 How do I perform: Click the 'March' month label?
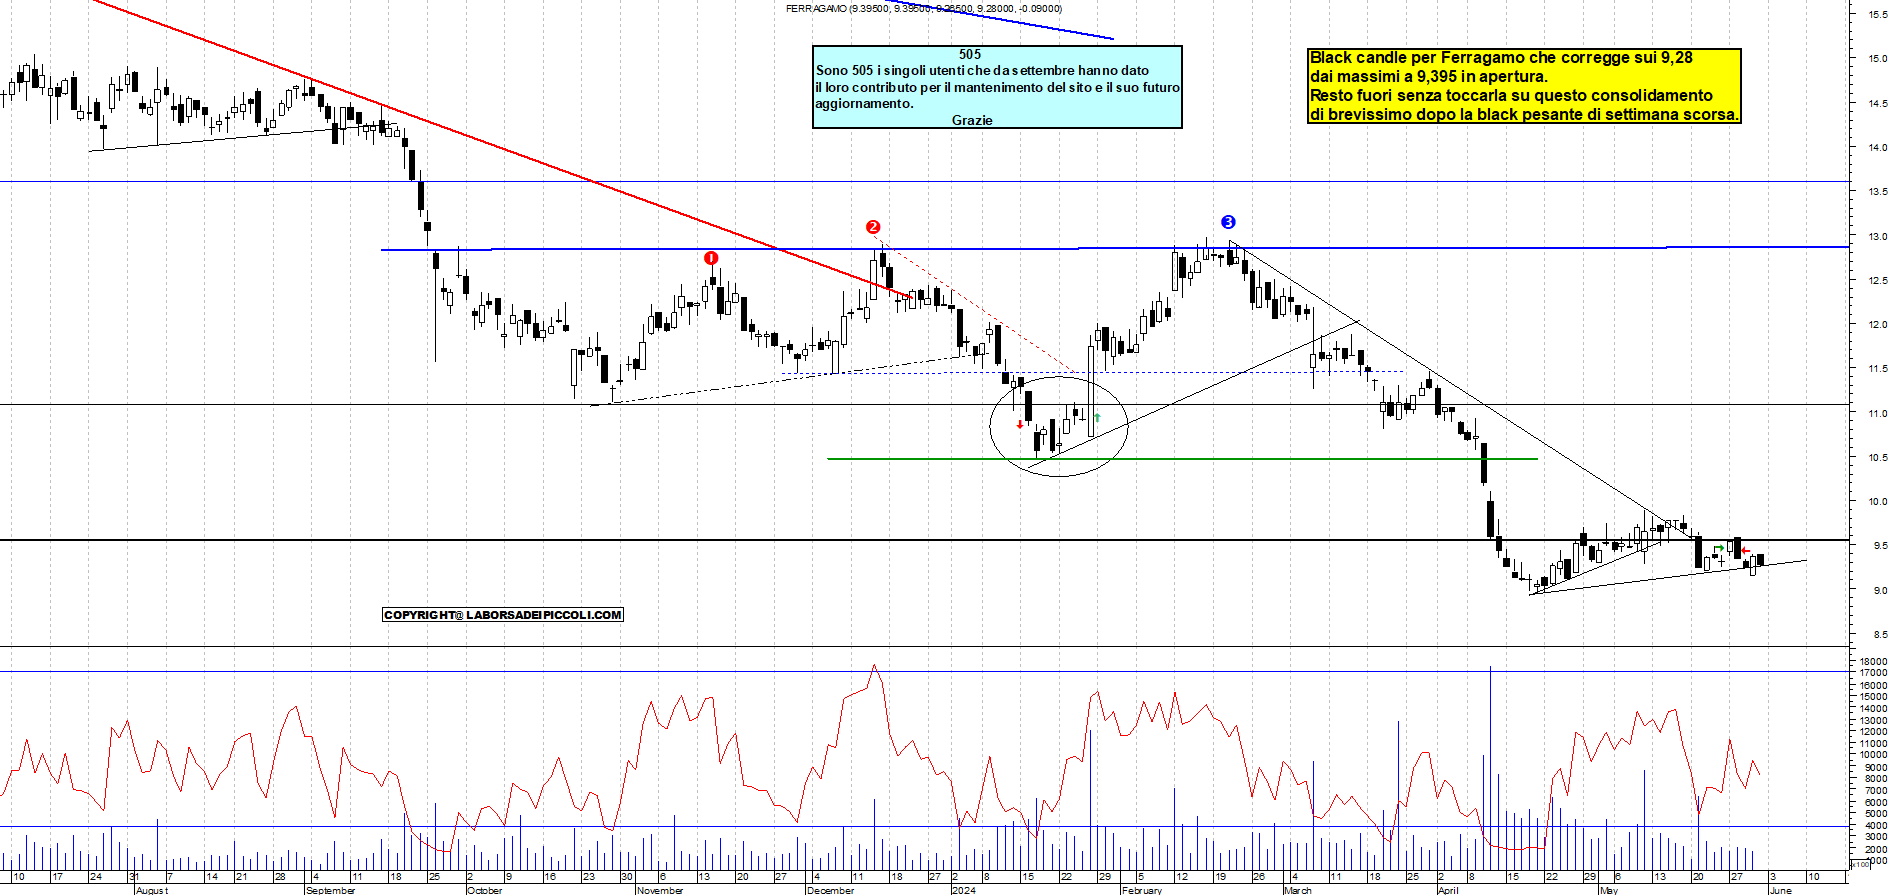point(1298,890)
